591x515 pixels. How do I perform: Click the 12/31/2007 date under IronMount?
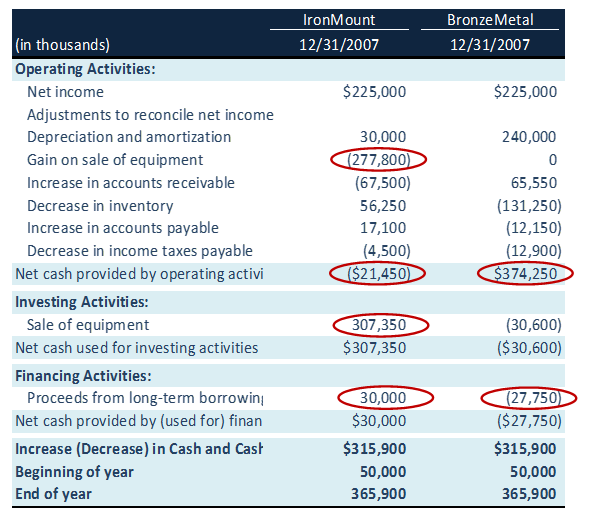click(339, 45)
